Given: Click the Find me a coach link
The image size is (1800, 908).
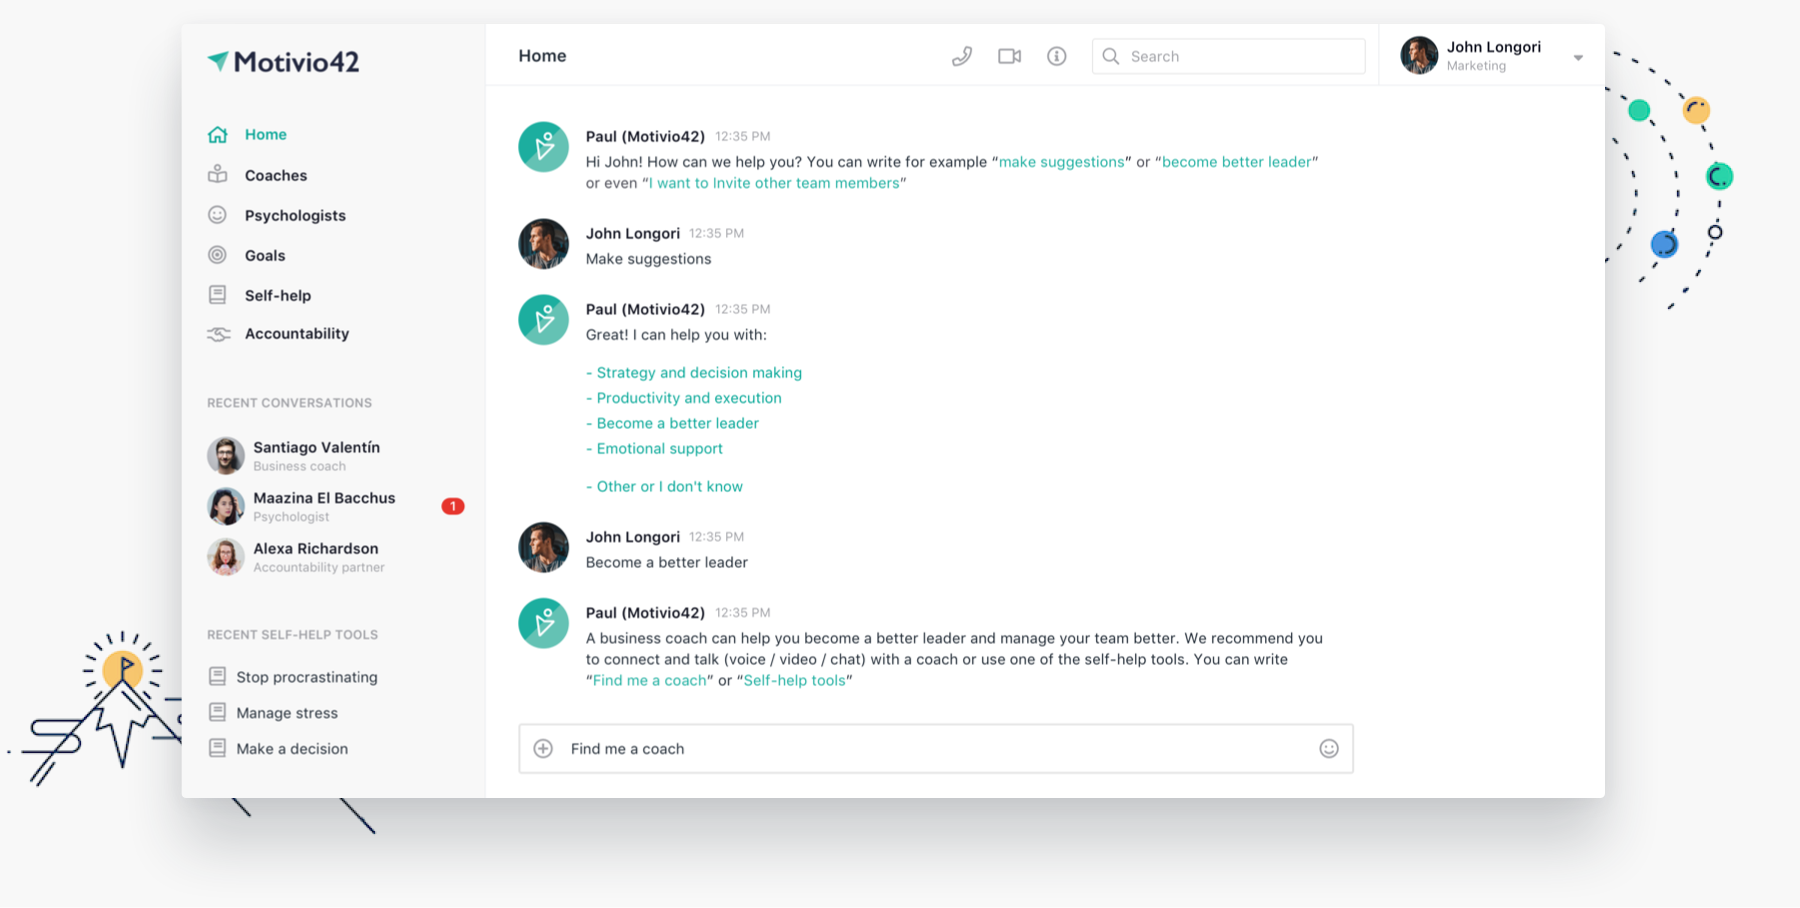Looking at the screenshot, I should [650, 680].
